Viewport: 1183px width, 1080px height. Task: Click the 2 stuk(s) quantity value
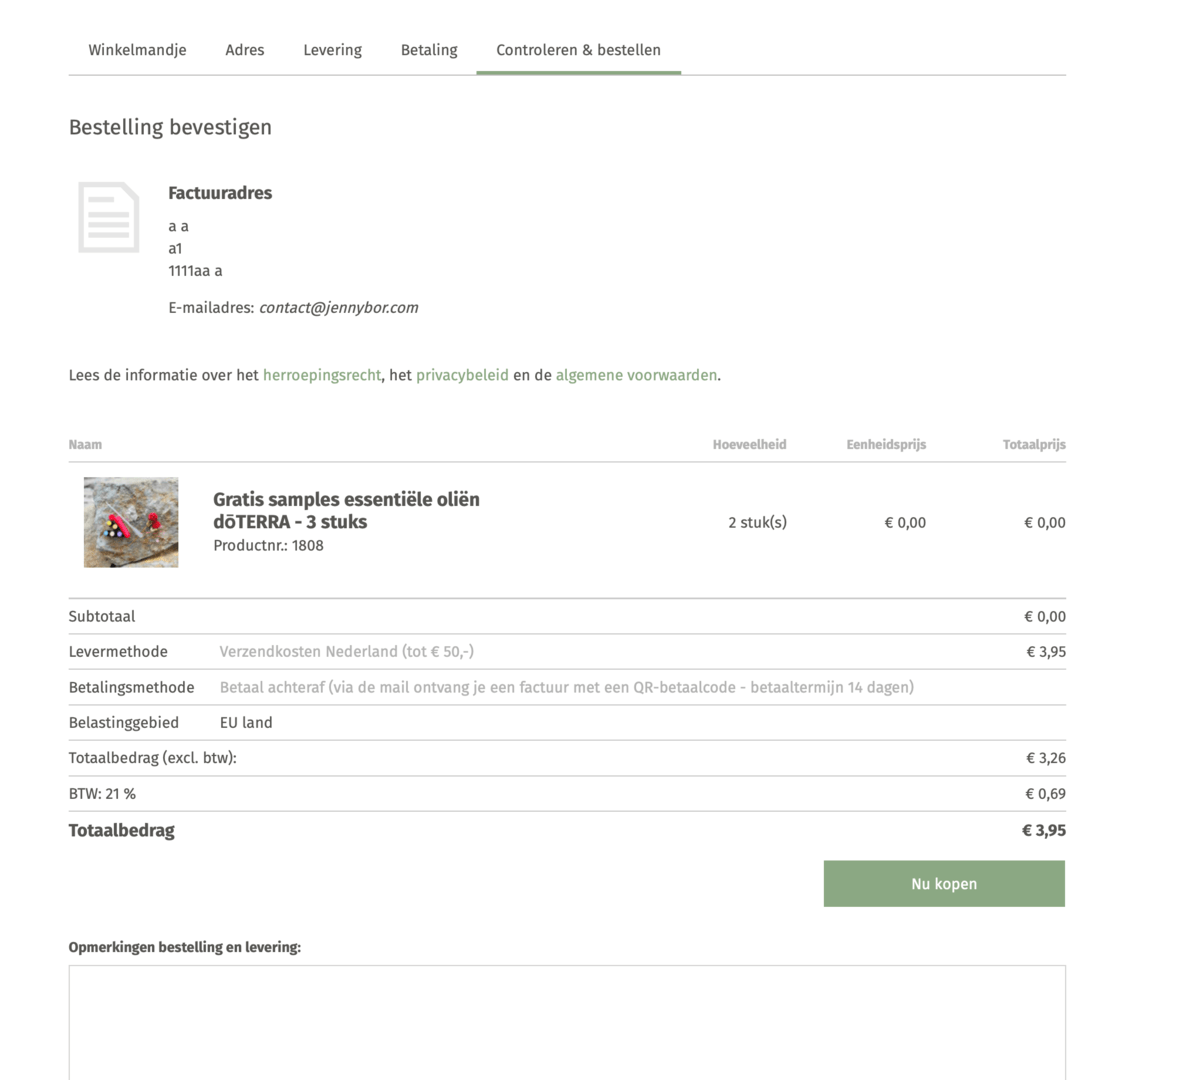[x=757, y=523]
